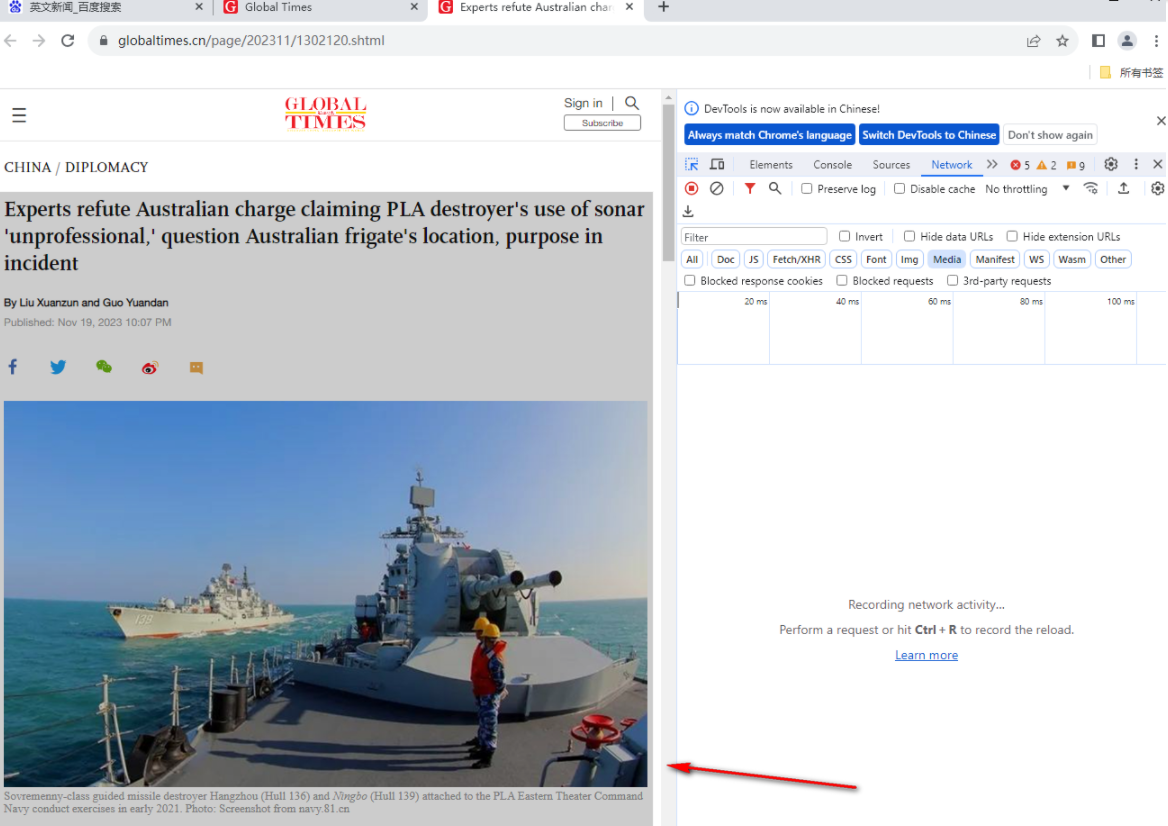Switch to the Elements tab
Screen dimensions: 1168x826
tap(770, 165)
